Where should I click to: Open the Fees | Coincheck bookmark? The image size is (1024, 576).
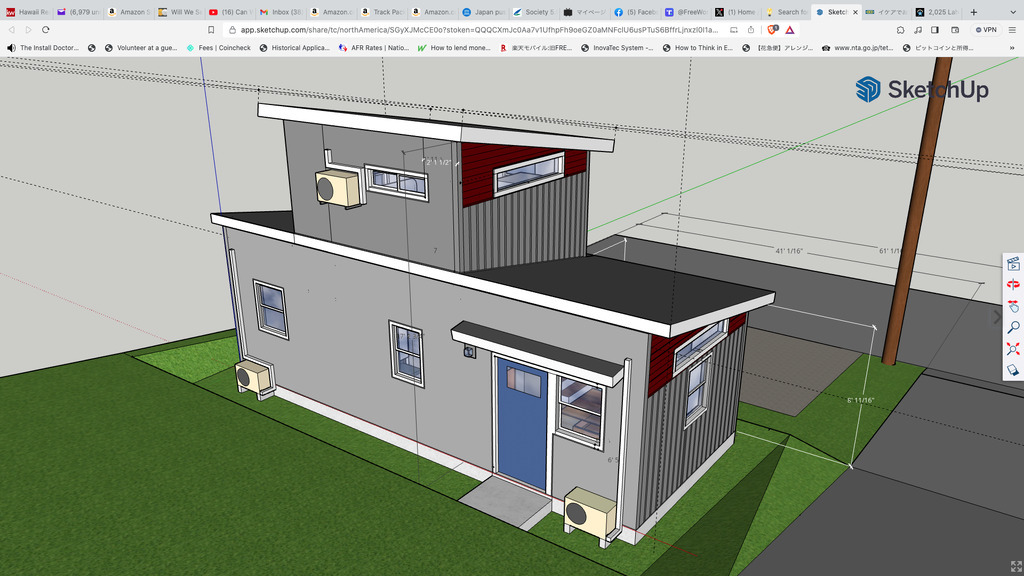point(218,47)
